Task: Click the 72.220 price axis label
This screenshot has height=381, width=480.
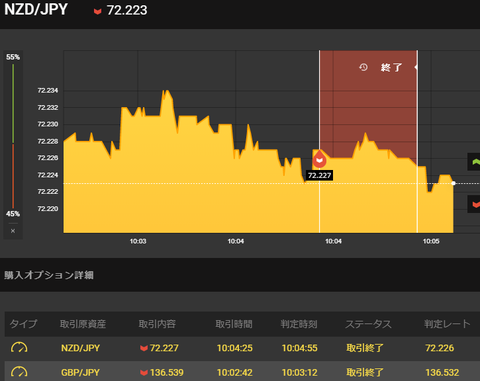Action: pyautogui.click(x=48, y=209)
